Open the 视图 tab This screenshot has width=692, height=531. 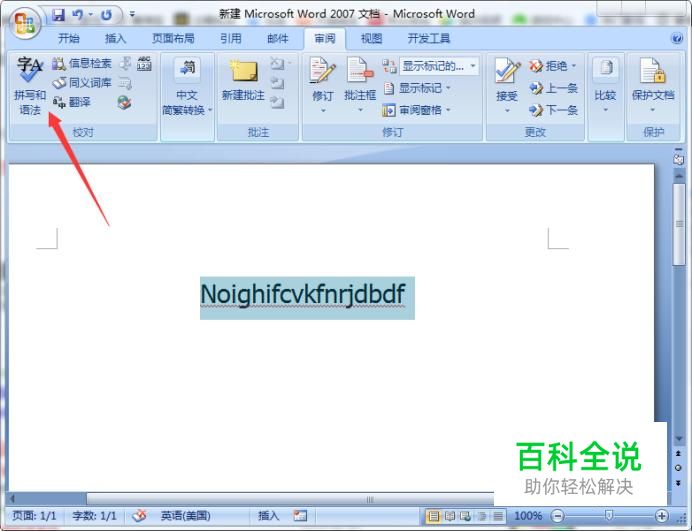coord(372,39)
